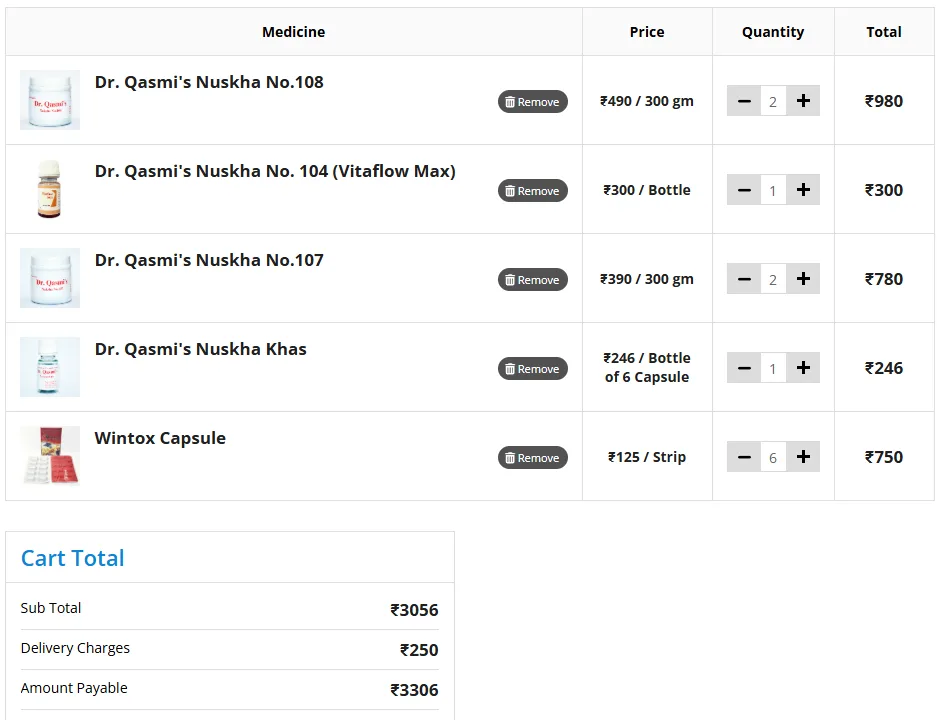Increase Wintox Capsule strip quantity
Image resolution: width=949 pixels, height=720 pixels.
802,457
